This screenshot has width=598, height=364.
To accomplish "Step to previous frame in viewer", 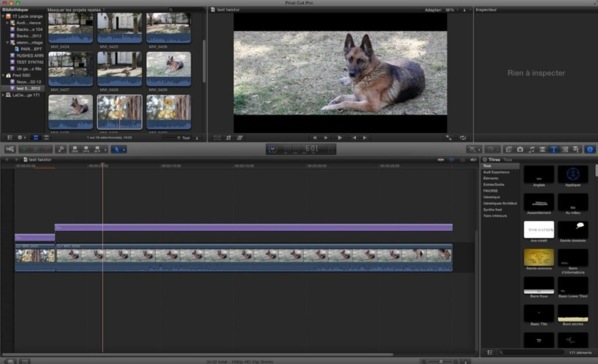I will [x=354, y=138].
